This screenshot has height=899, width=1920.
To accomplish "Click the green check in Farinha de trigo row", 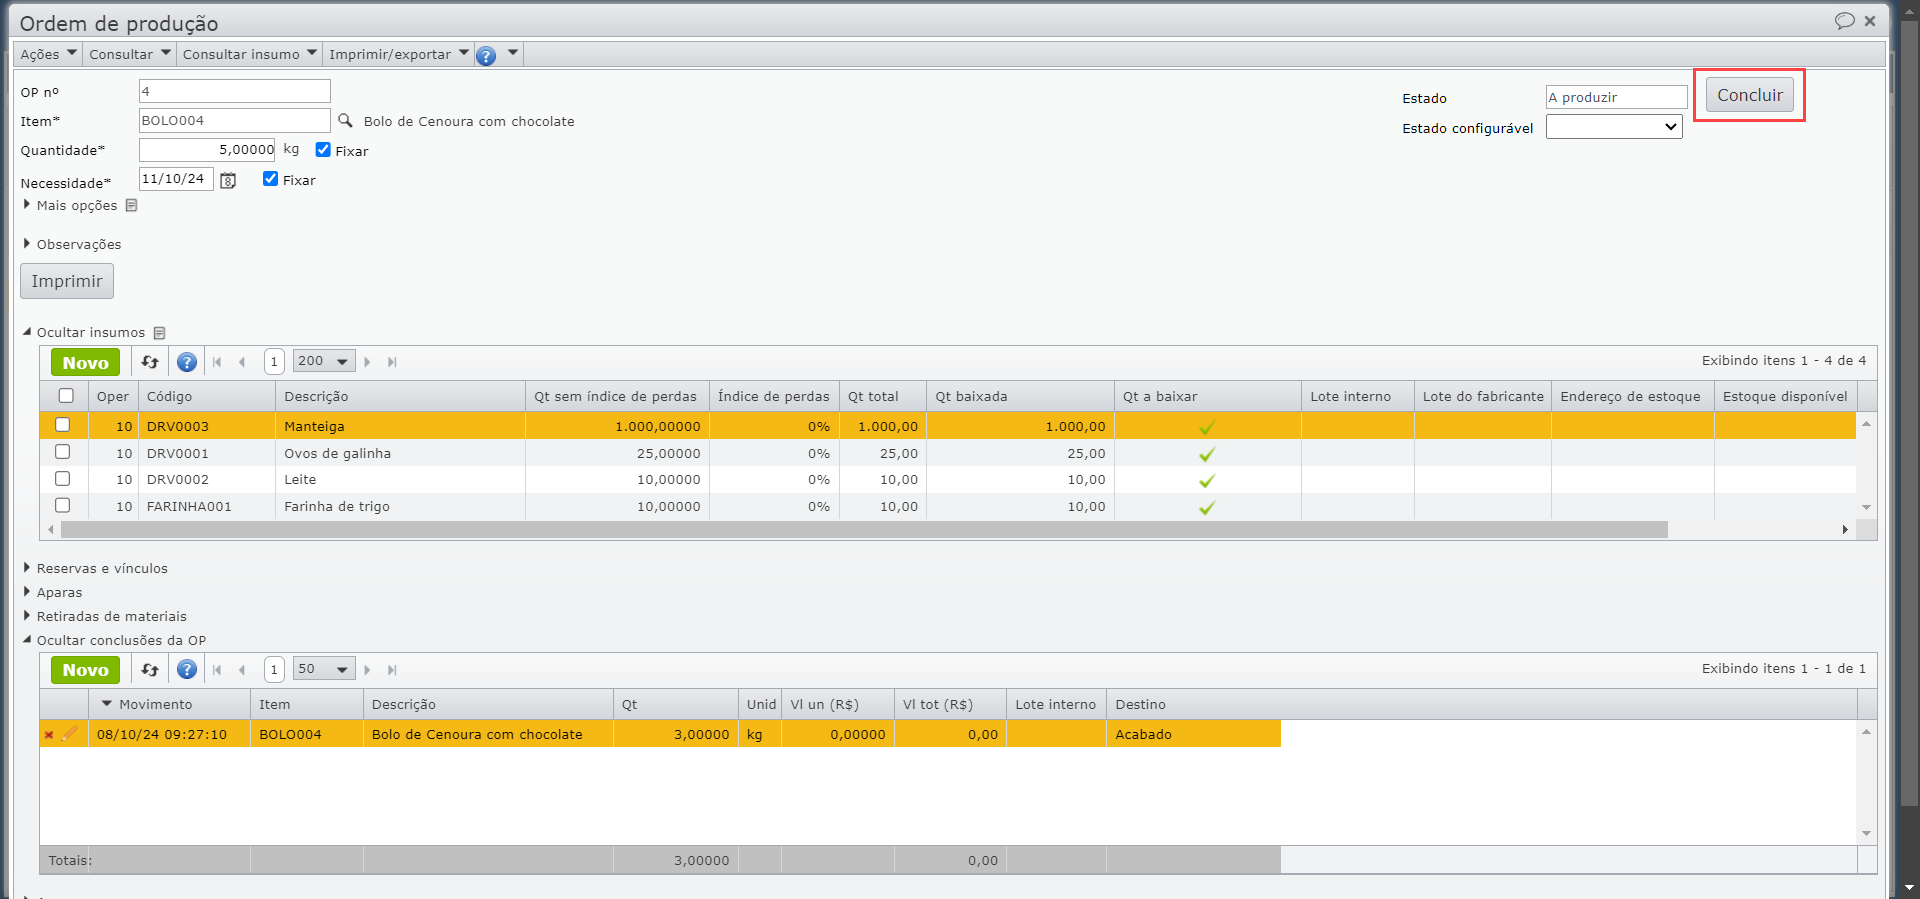I will (1207, 508).
